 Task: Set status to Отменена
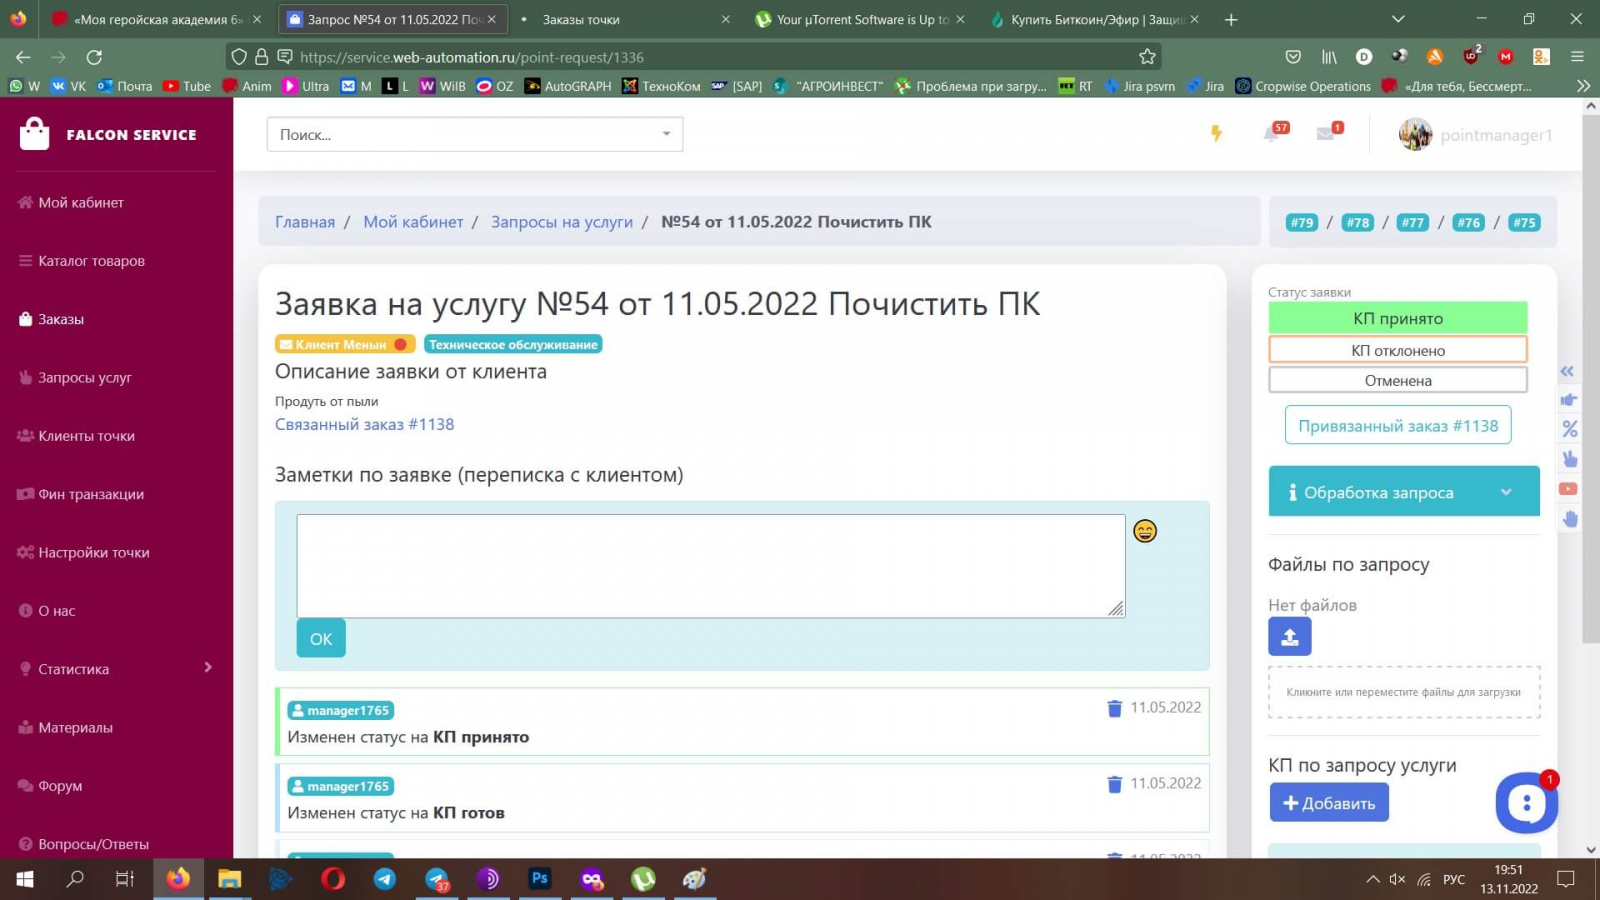1398,380
